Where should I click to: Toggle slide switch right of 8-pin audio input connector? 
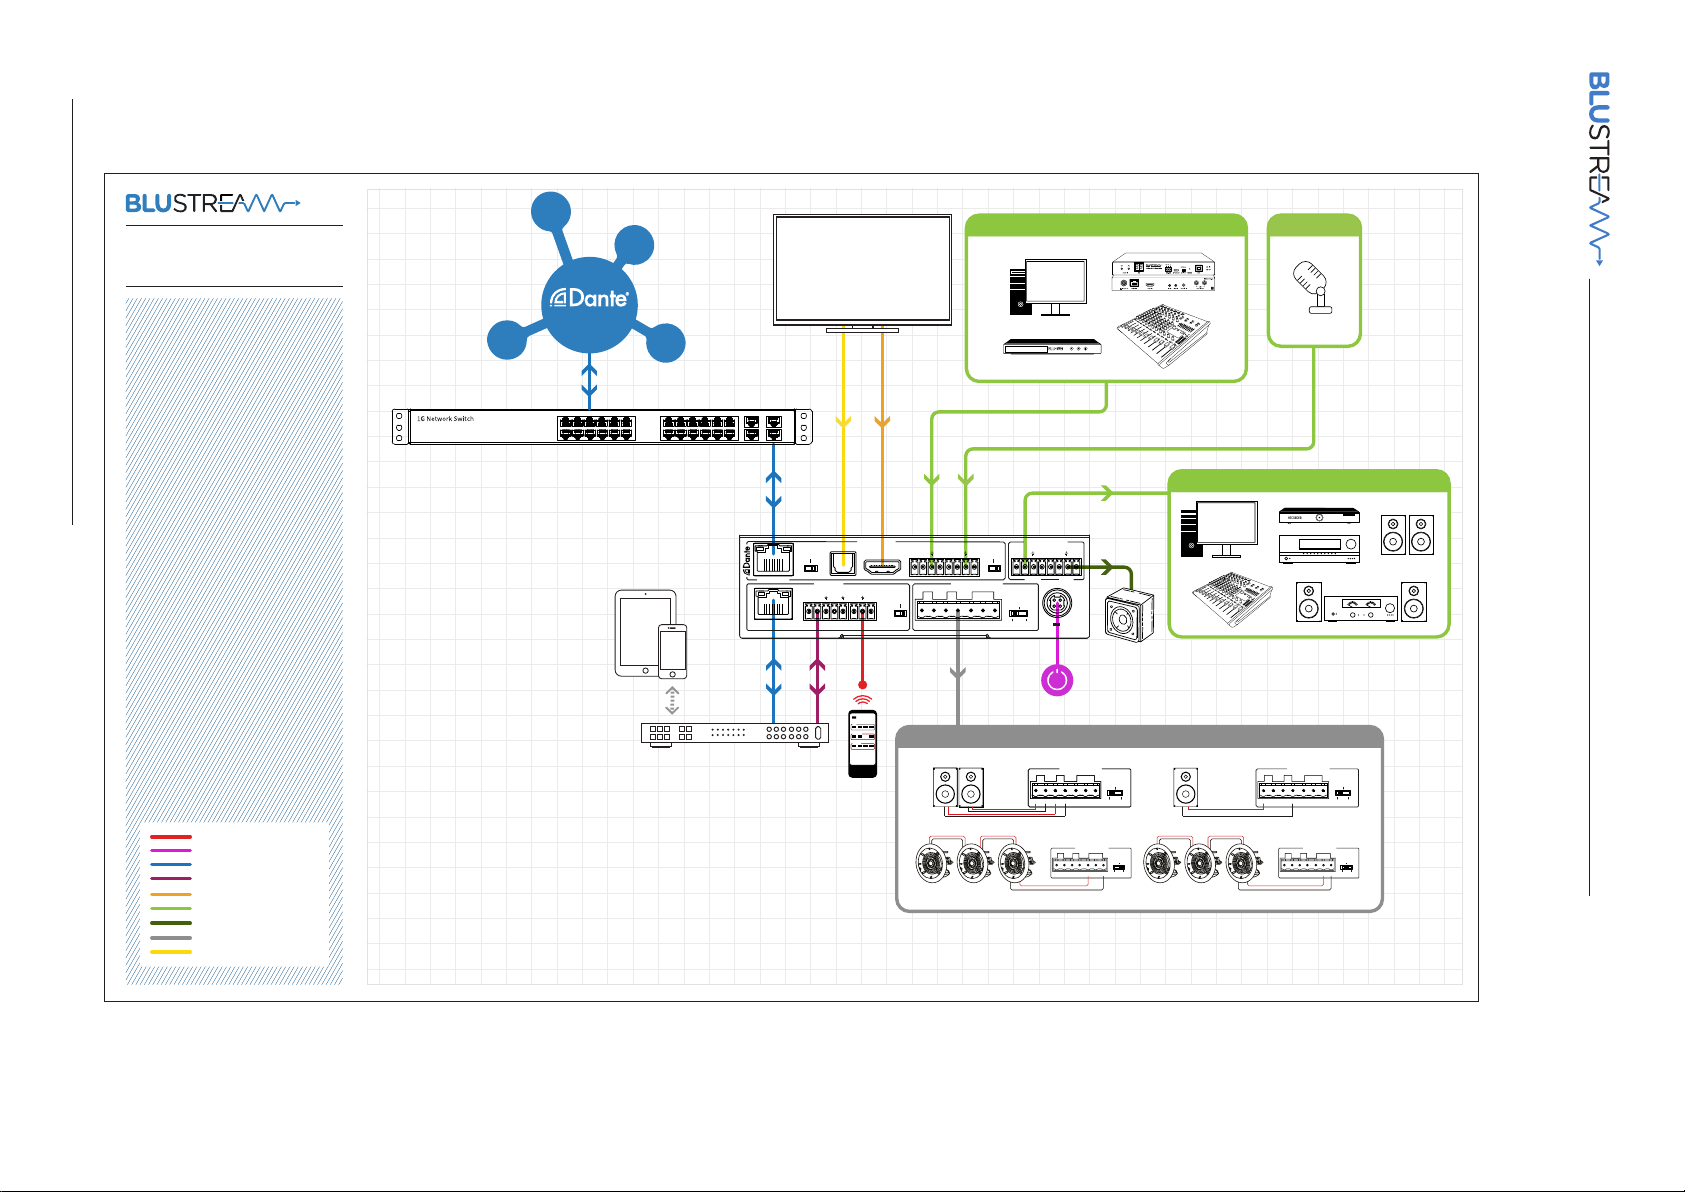(994, 568)
